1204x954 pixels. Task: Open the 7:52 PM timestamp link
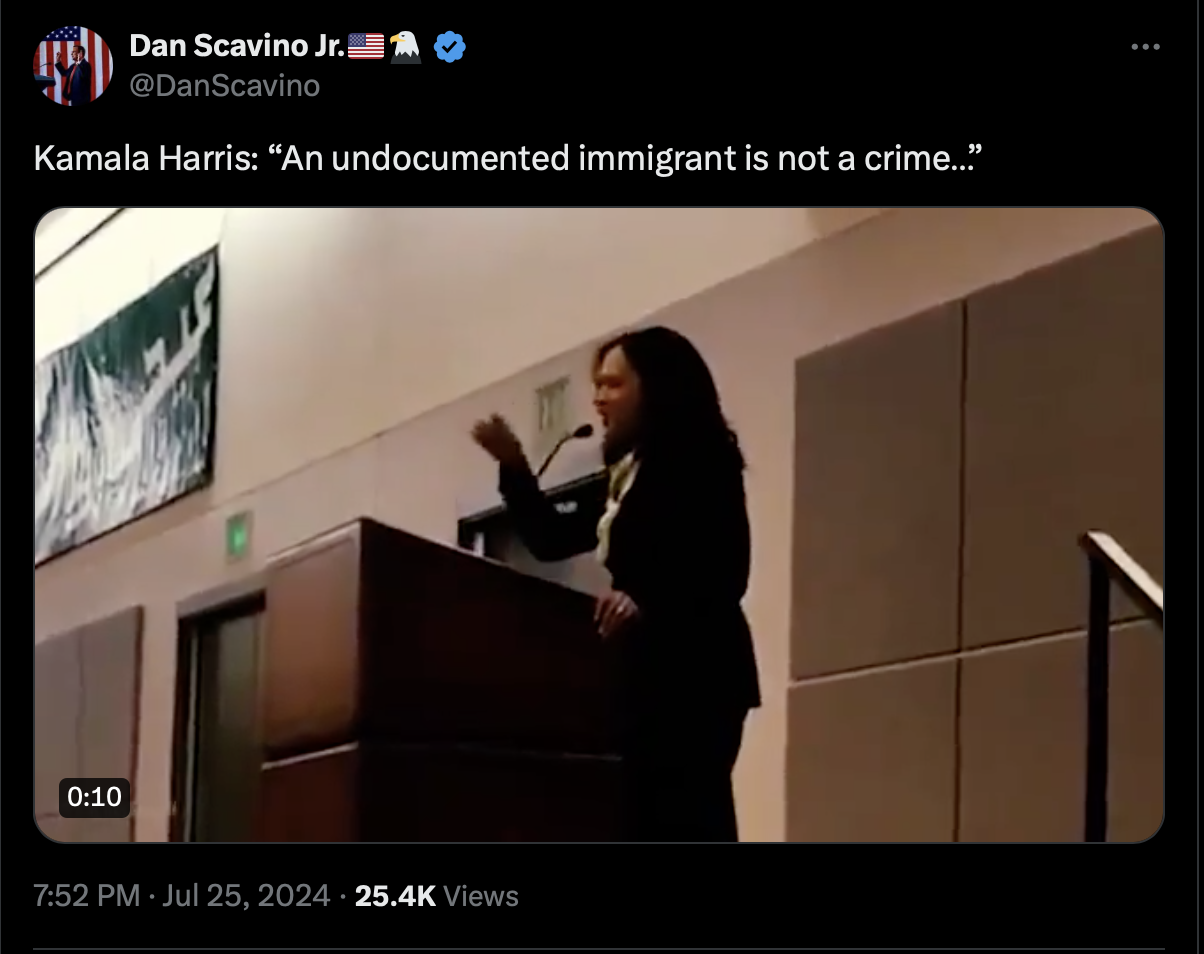pos(87,895)
